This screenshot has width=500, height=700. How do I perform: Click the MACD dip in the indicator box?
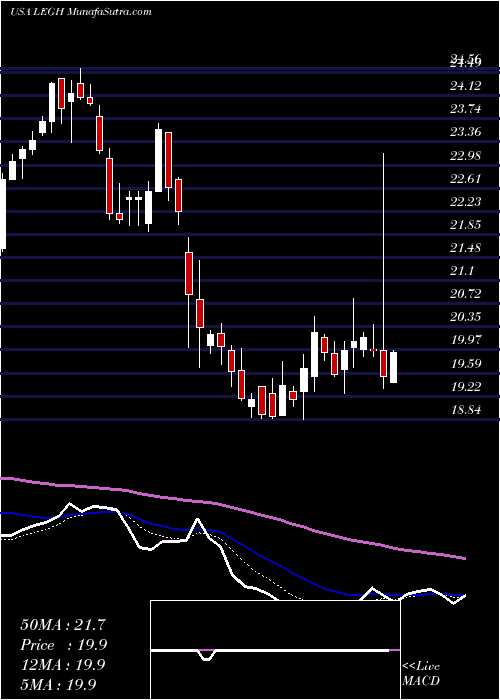[x=206, y=655]
